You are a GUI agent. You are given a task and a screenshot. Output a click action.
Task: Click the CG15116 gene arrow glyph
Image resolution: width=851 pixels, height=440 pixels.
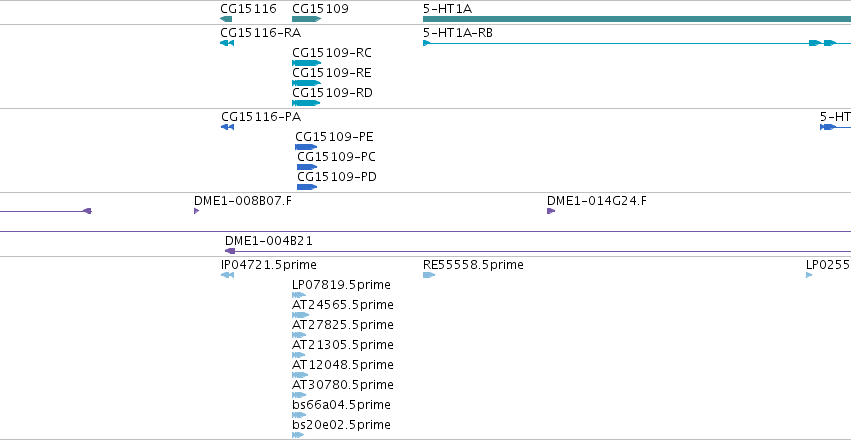point(226,19)
